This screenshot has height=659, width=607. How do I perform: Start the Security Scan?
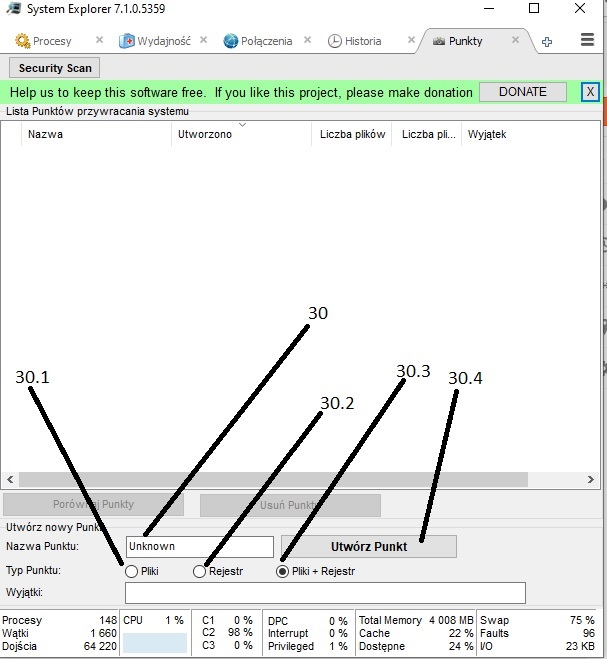(55, 68)
